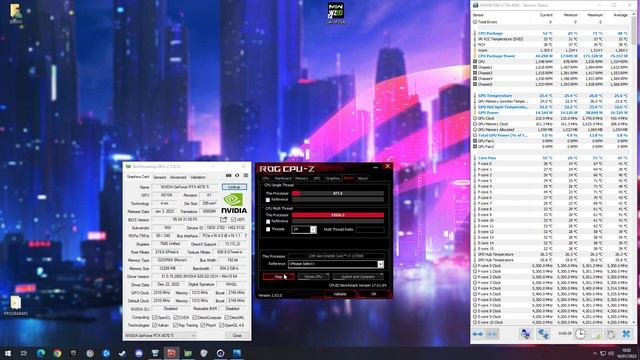Open Task View on the taskbar

24,353
